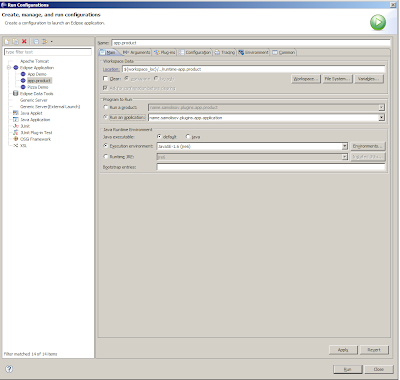Open the Execution environment dropdown

345,146
